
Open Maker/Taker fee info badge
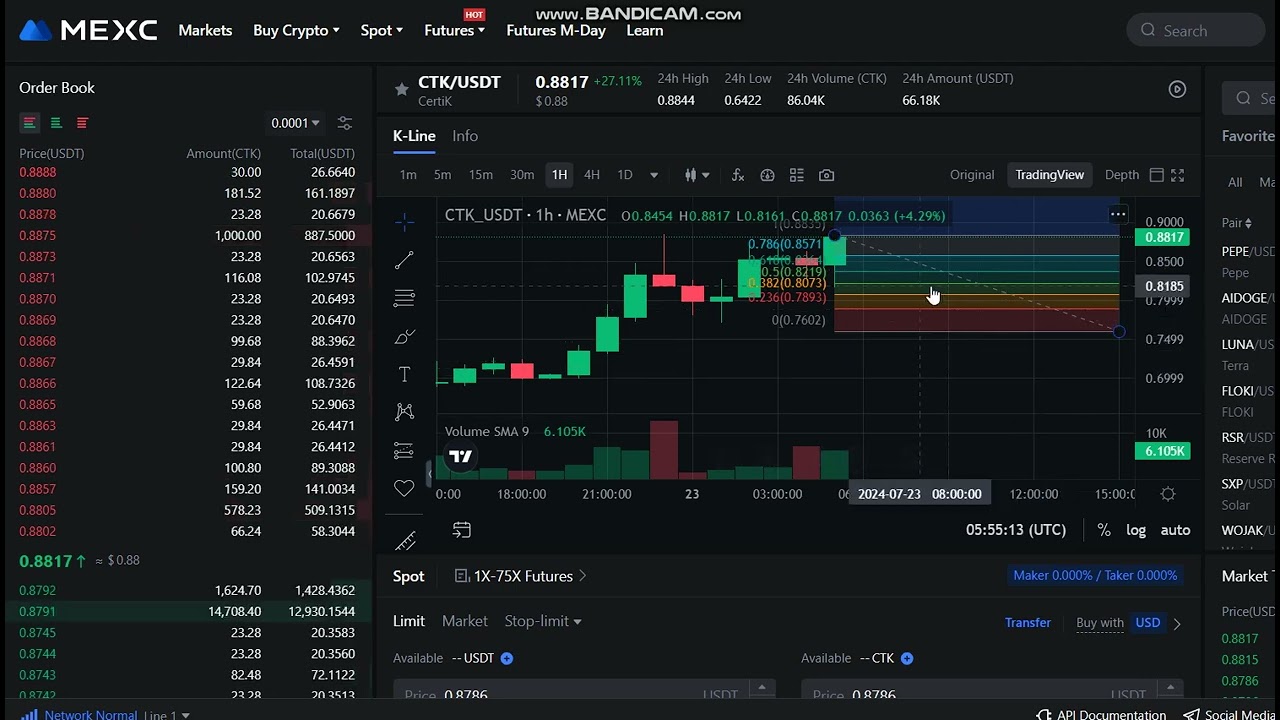point(1095,575)
